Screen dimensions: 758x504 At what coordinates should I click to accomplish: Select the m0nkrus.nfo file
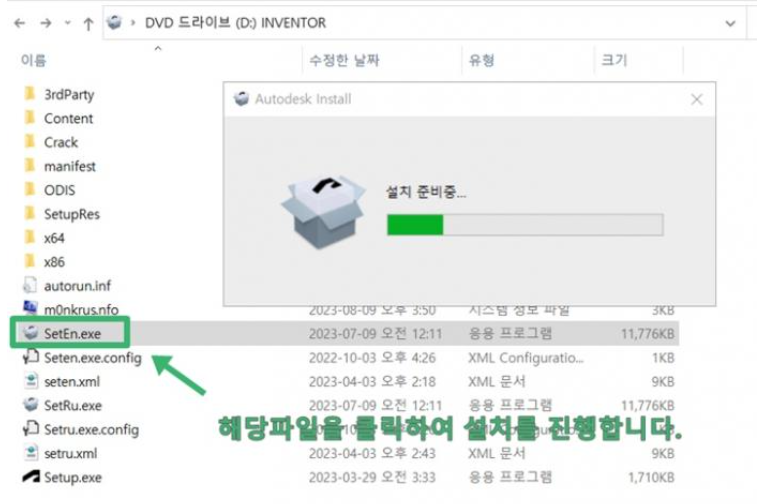pyautogui.click(x=81, y=309)
